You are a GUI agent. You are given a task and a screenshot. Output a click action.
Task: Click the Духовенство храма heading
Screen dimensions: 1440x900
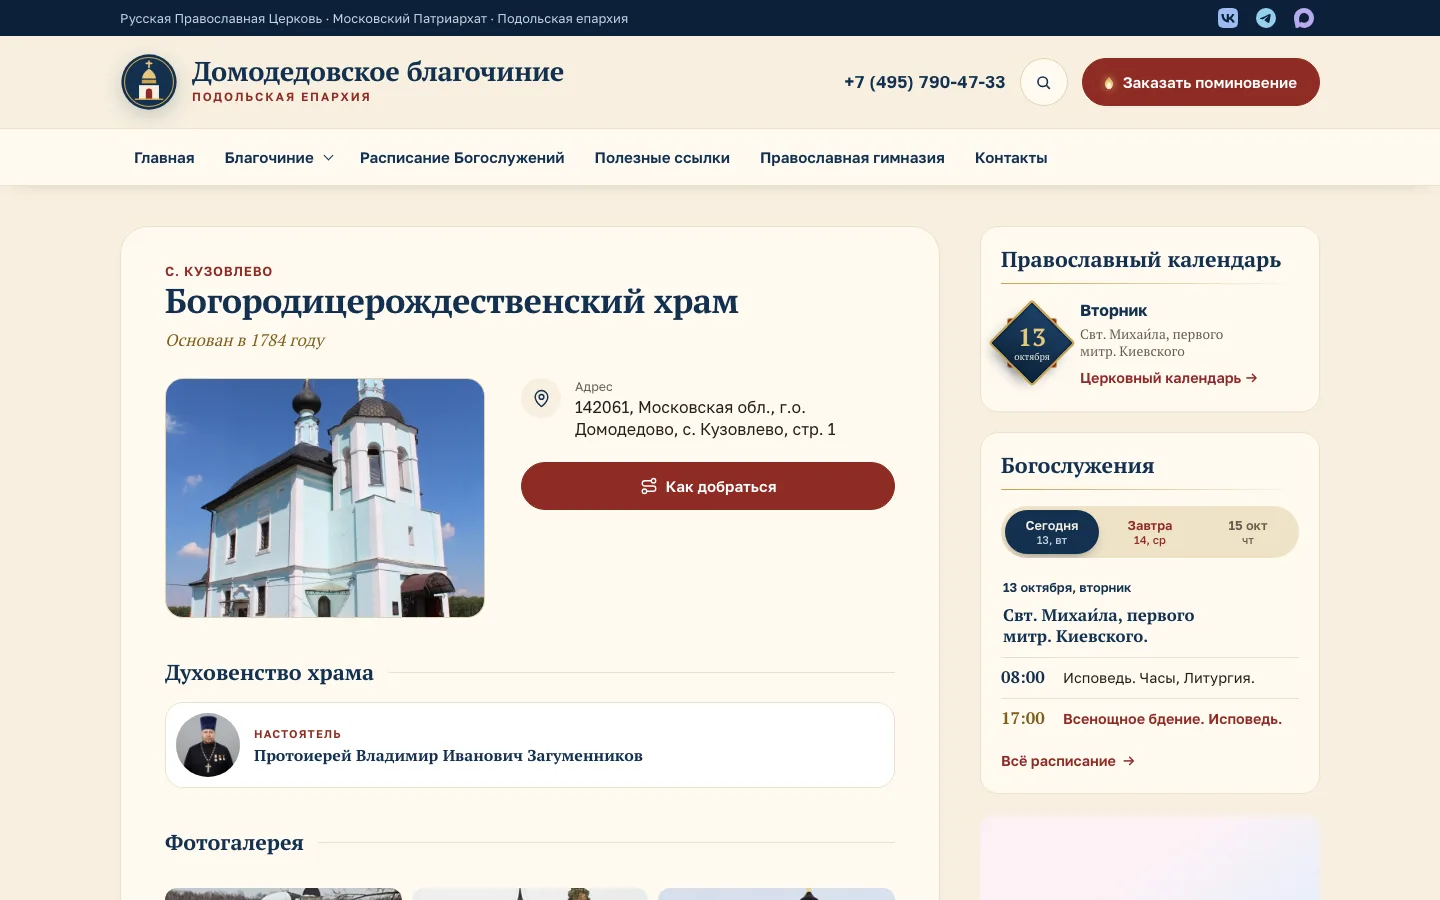269,673
